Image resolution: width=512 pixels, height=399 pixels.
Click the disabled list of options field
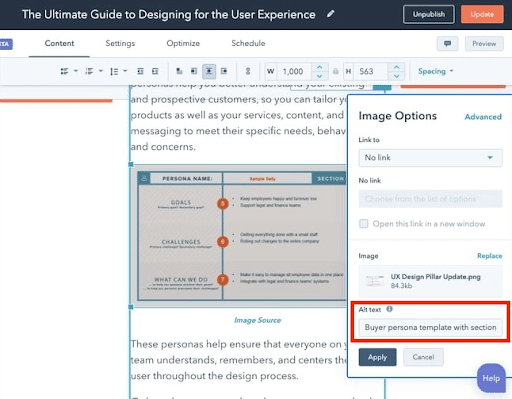(430, 199)
